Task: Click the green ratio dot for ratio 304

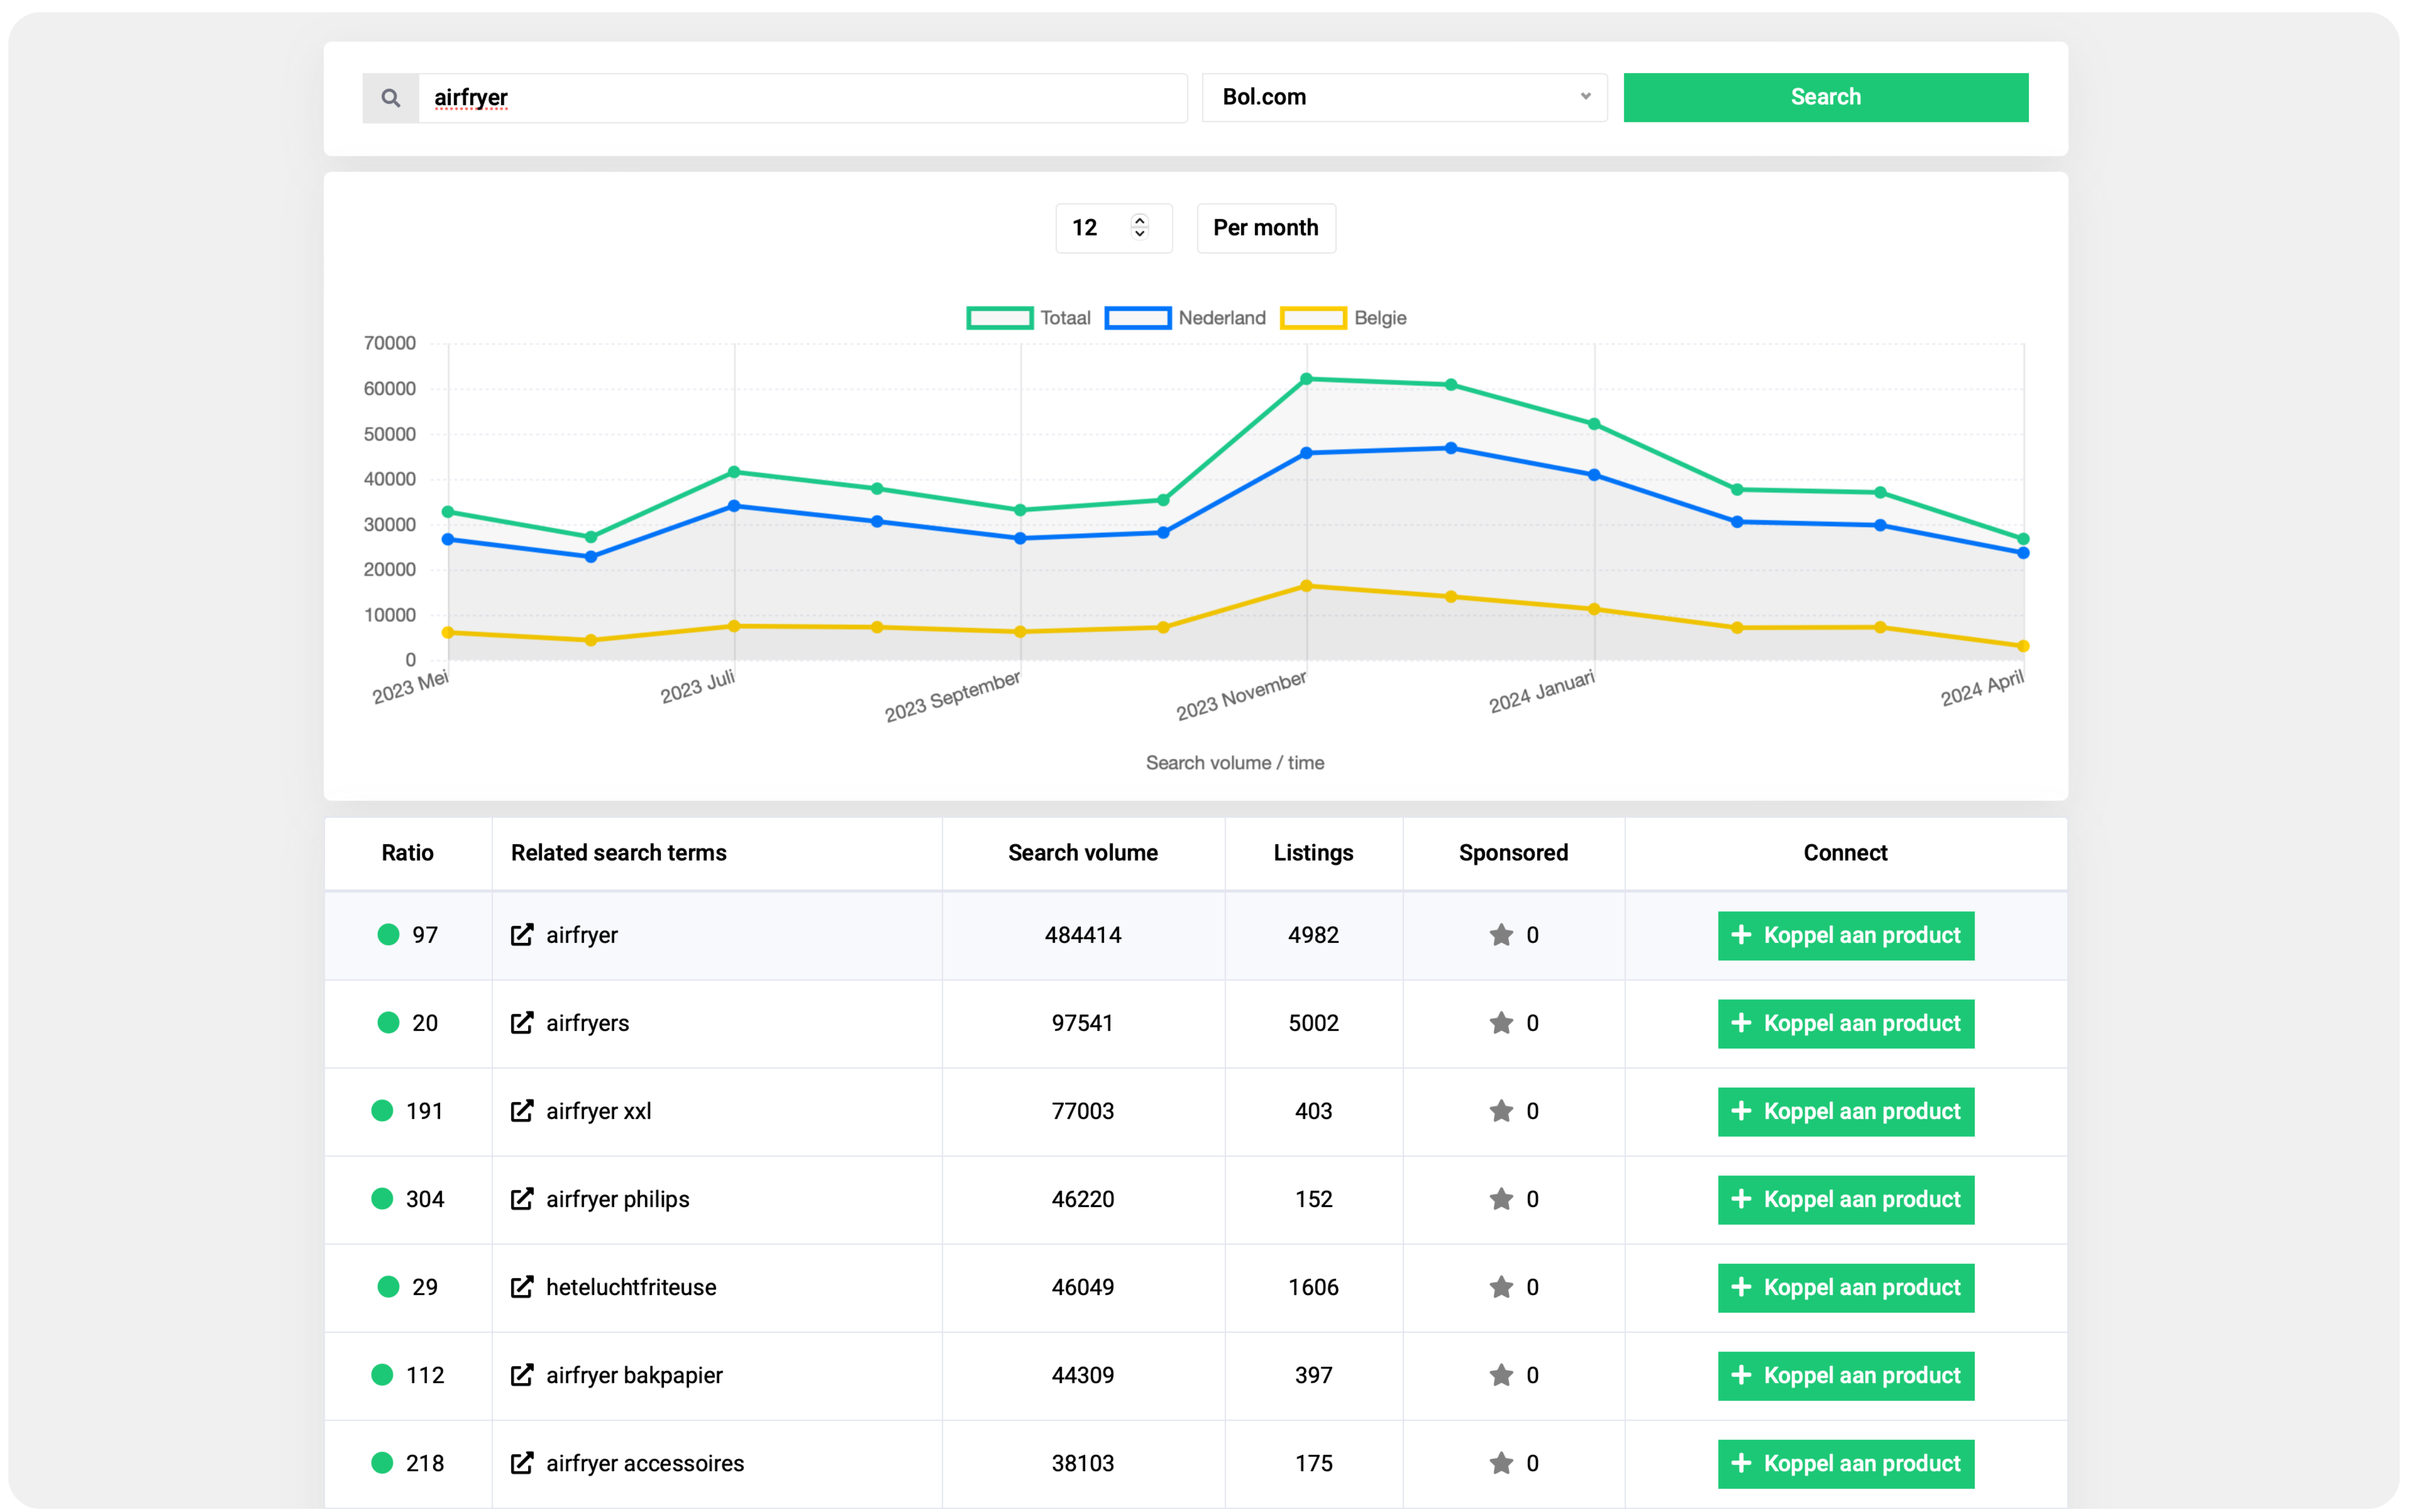Action: pos(382,1198)
